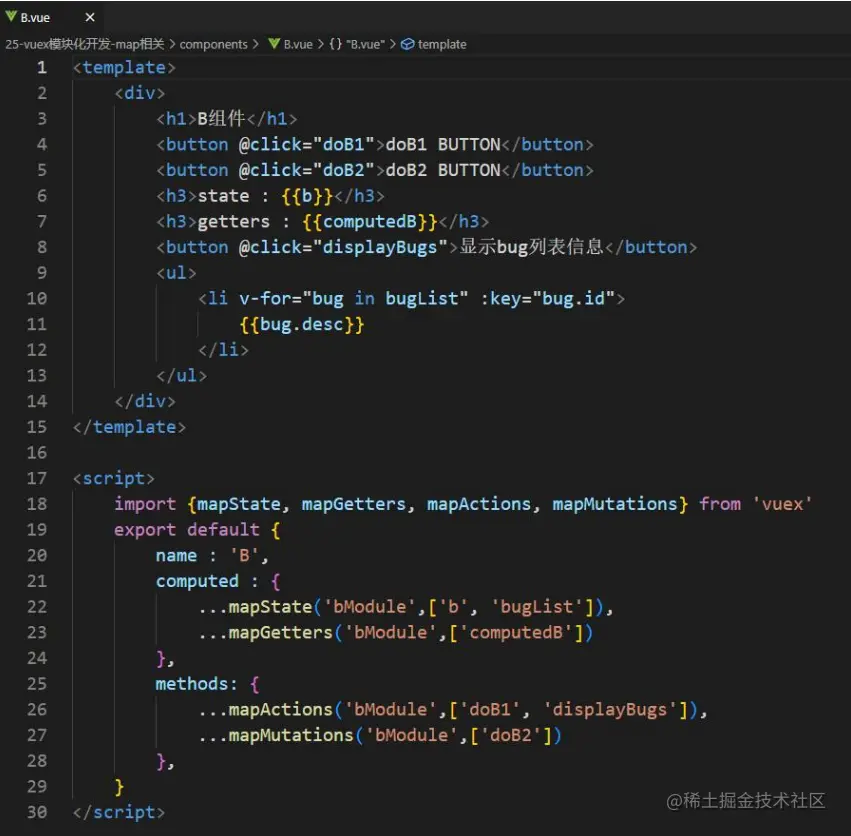The width and height of the screenshot is (851, 836).
Task: Open the components breadcrumb
Action: click(213, 45)
